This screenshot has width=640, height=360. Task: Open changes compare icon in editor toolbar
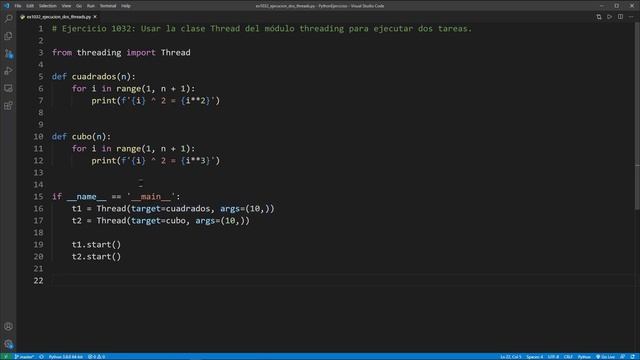click(599, 17)
